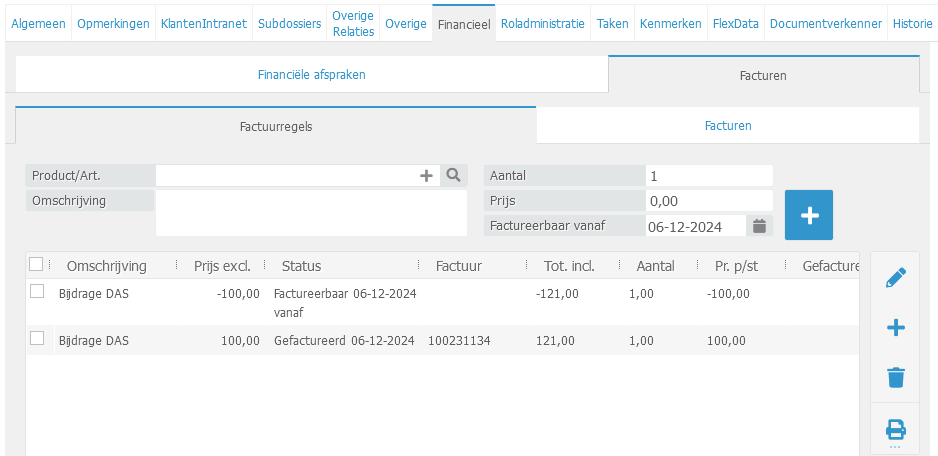Click the plus icon below the pencil
The image size is (938, 456).
[x=896, y=328]
